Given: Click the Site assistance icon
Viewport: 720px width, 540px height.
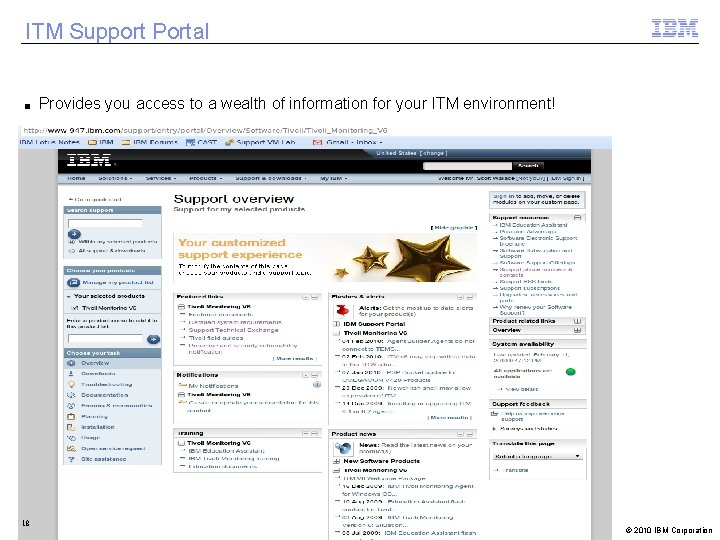Looking at the screenshot, I should pyautogui.click(x=71, y=459).
